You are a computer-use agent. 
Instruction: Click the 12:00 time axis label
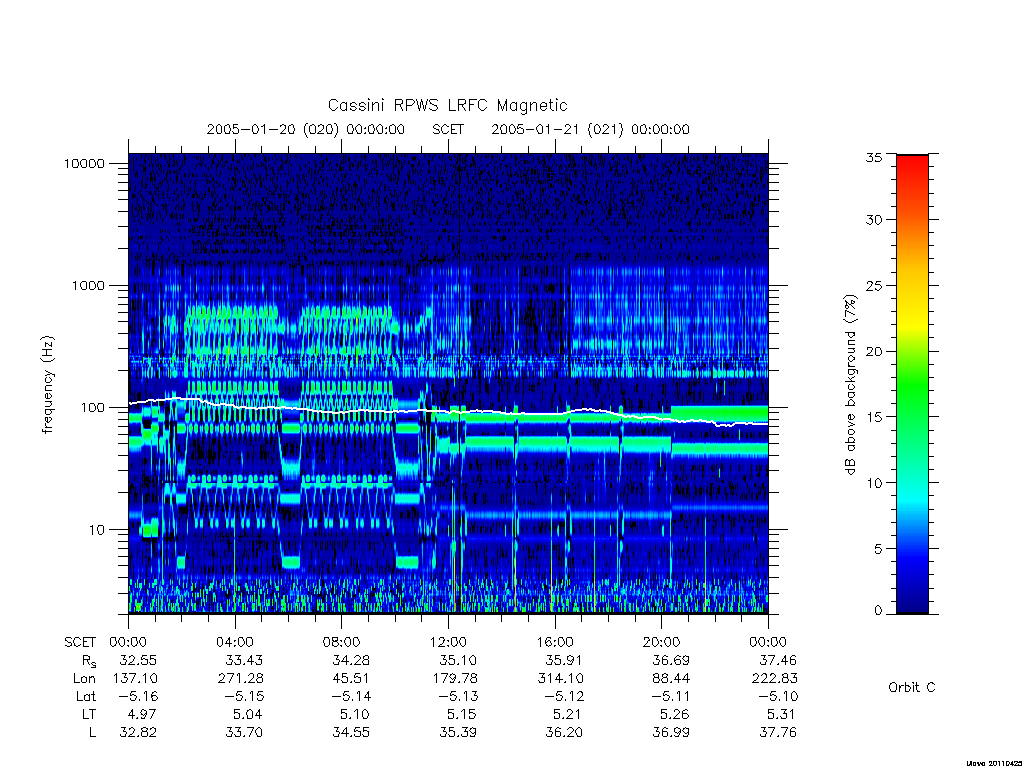(x=448, y=642)
